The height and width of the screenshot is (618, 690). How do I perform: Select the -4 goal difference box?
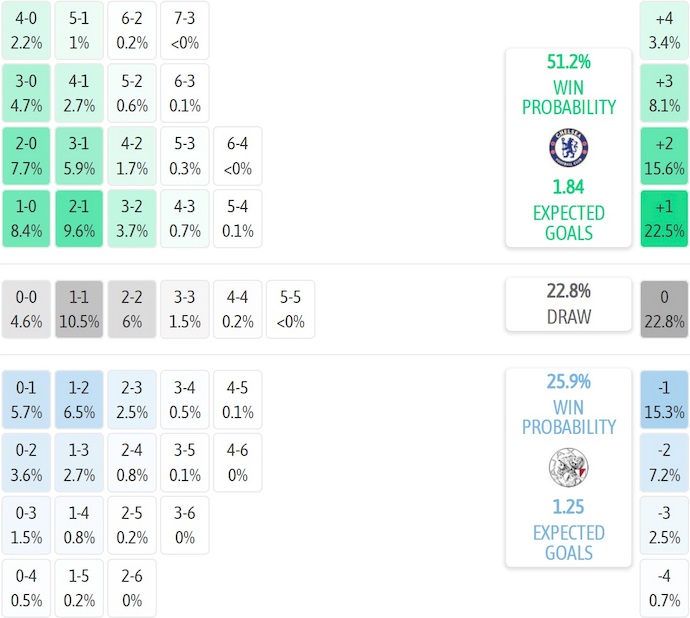(664, 588)
